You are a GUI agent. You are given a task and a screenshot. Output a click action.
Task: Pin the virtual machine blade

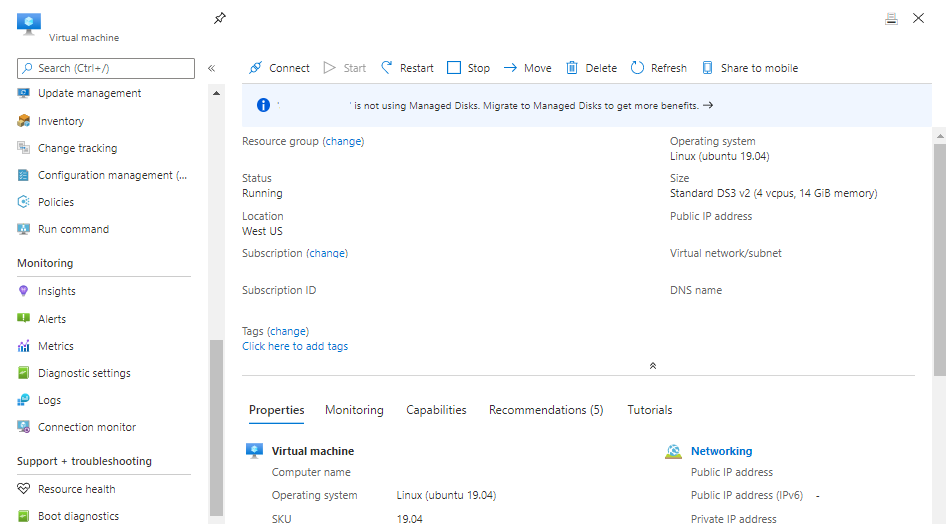(220, 18)
